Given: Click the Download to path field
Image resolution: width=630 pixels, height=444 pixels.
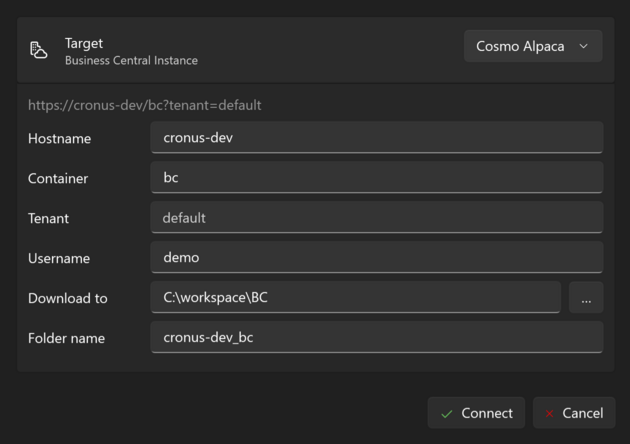Looking at the screenshot, I should pos(356,297).
